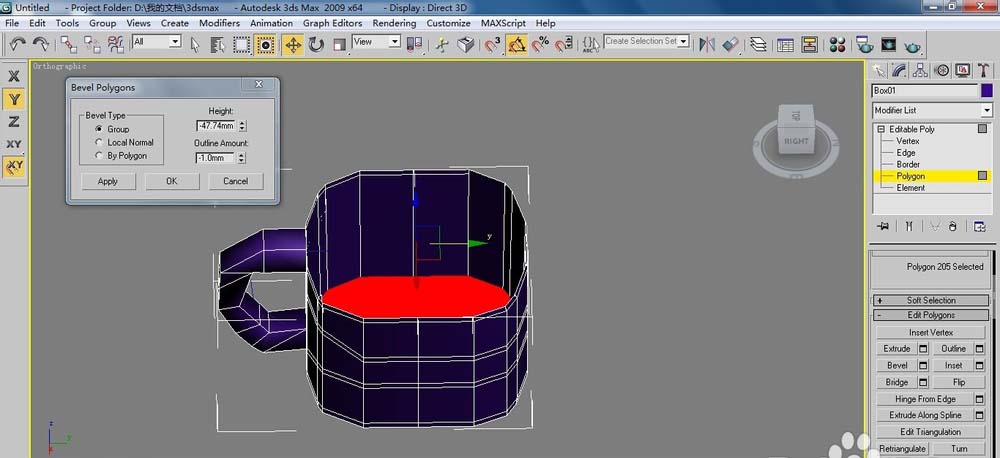The height and width of the screenshot is (458, 1000).
Task: Toggle Spinner Snap icon
Action: point(564,45)
